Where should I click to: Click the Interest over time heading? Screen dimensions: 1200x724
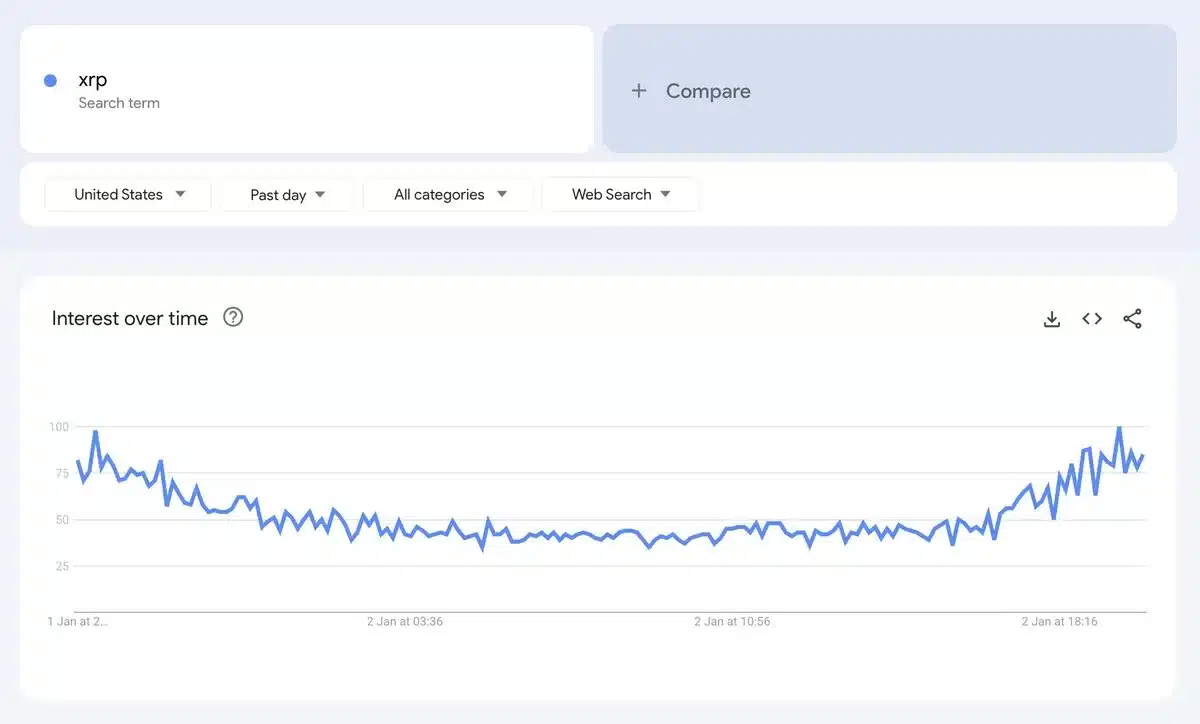[129, 318]
